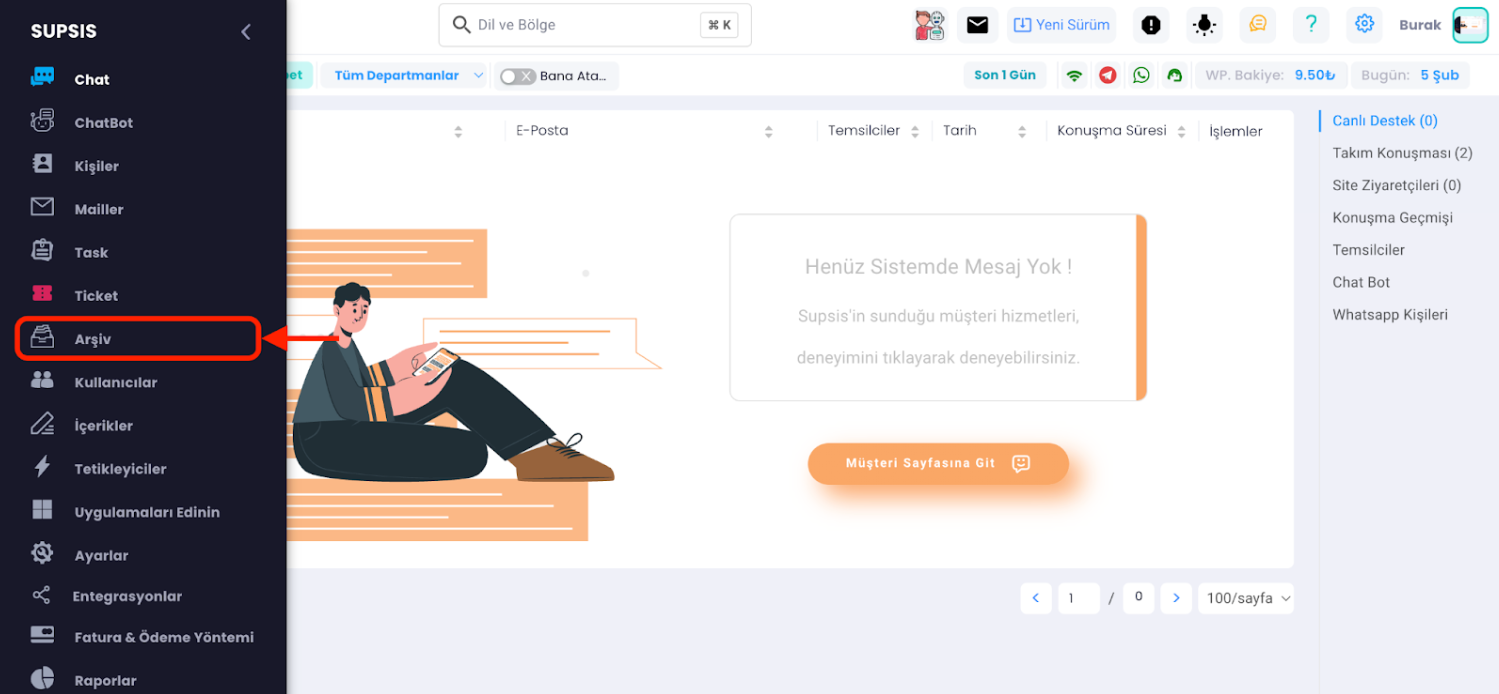The width and height of the screenshot is (1499, 694).
Task: Open the Entegrasyonlar share icon
Action: coord(41,596)
